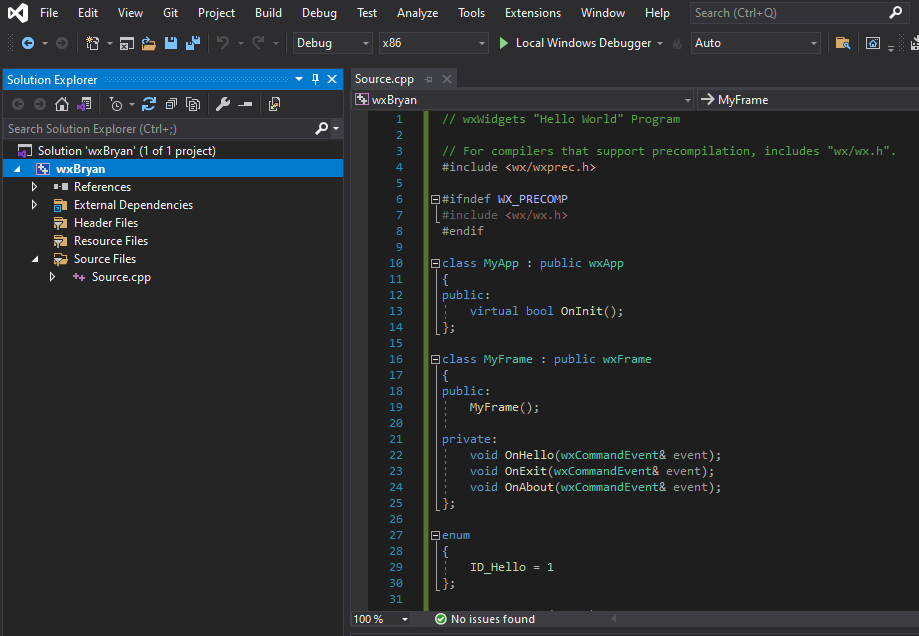Open the Extensions menu
This screenshot has height=636, width=919.
(x=533, y=12)
